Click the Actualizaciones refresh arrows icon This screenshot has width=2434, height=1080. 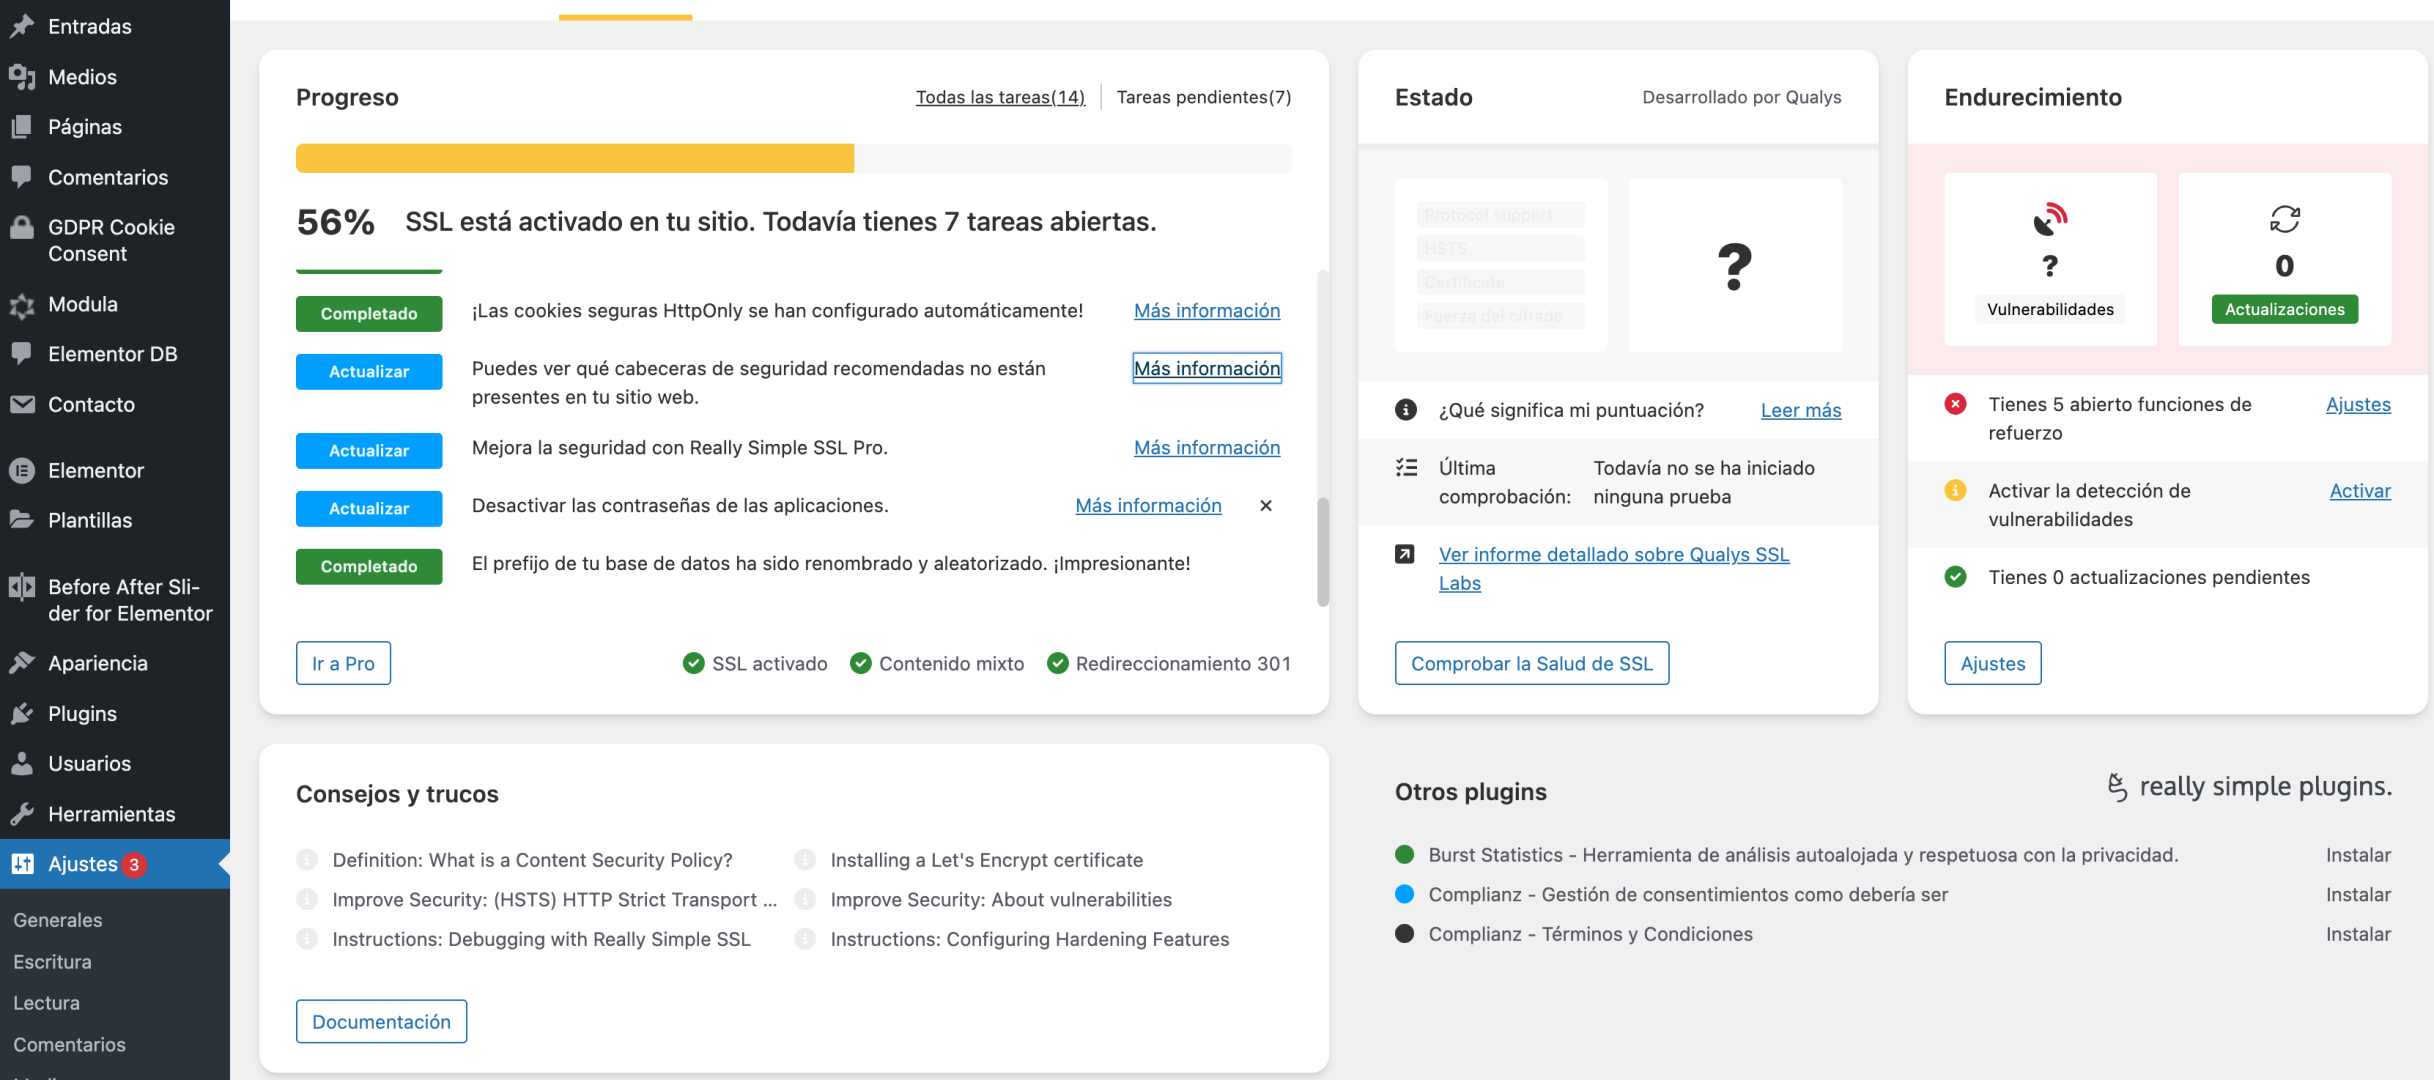point(2285,219)
